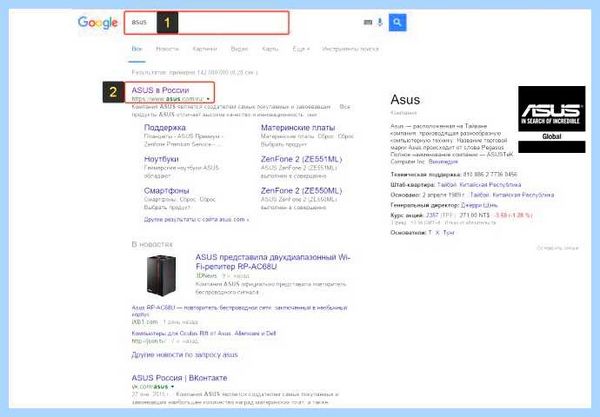The height and width of the screenshot is (417, 600).
Task: Select the Все results tab
Action: pyautogui.click(x=137, y=49)
